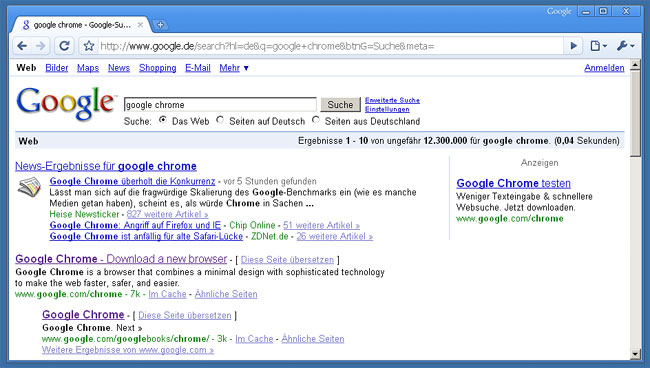Open the Erweiterte Suche link
The height and width of the screenshot is (368, 650).
392,100
